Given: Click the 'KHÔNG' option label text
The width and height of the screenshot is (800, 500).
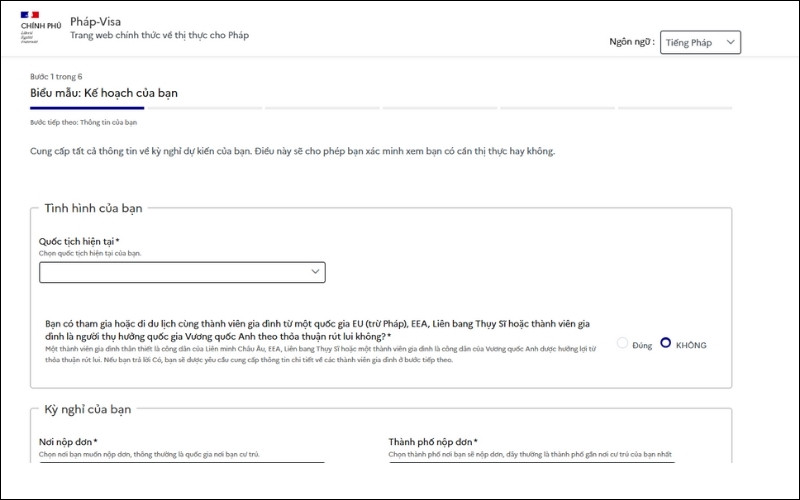Looking at the screenshot, I should coord(691,345).
